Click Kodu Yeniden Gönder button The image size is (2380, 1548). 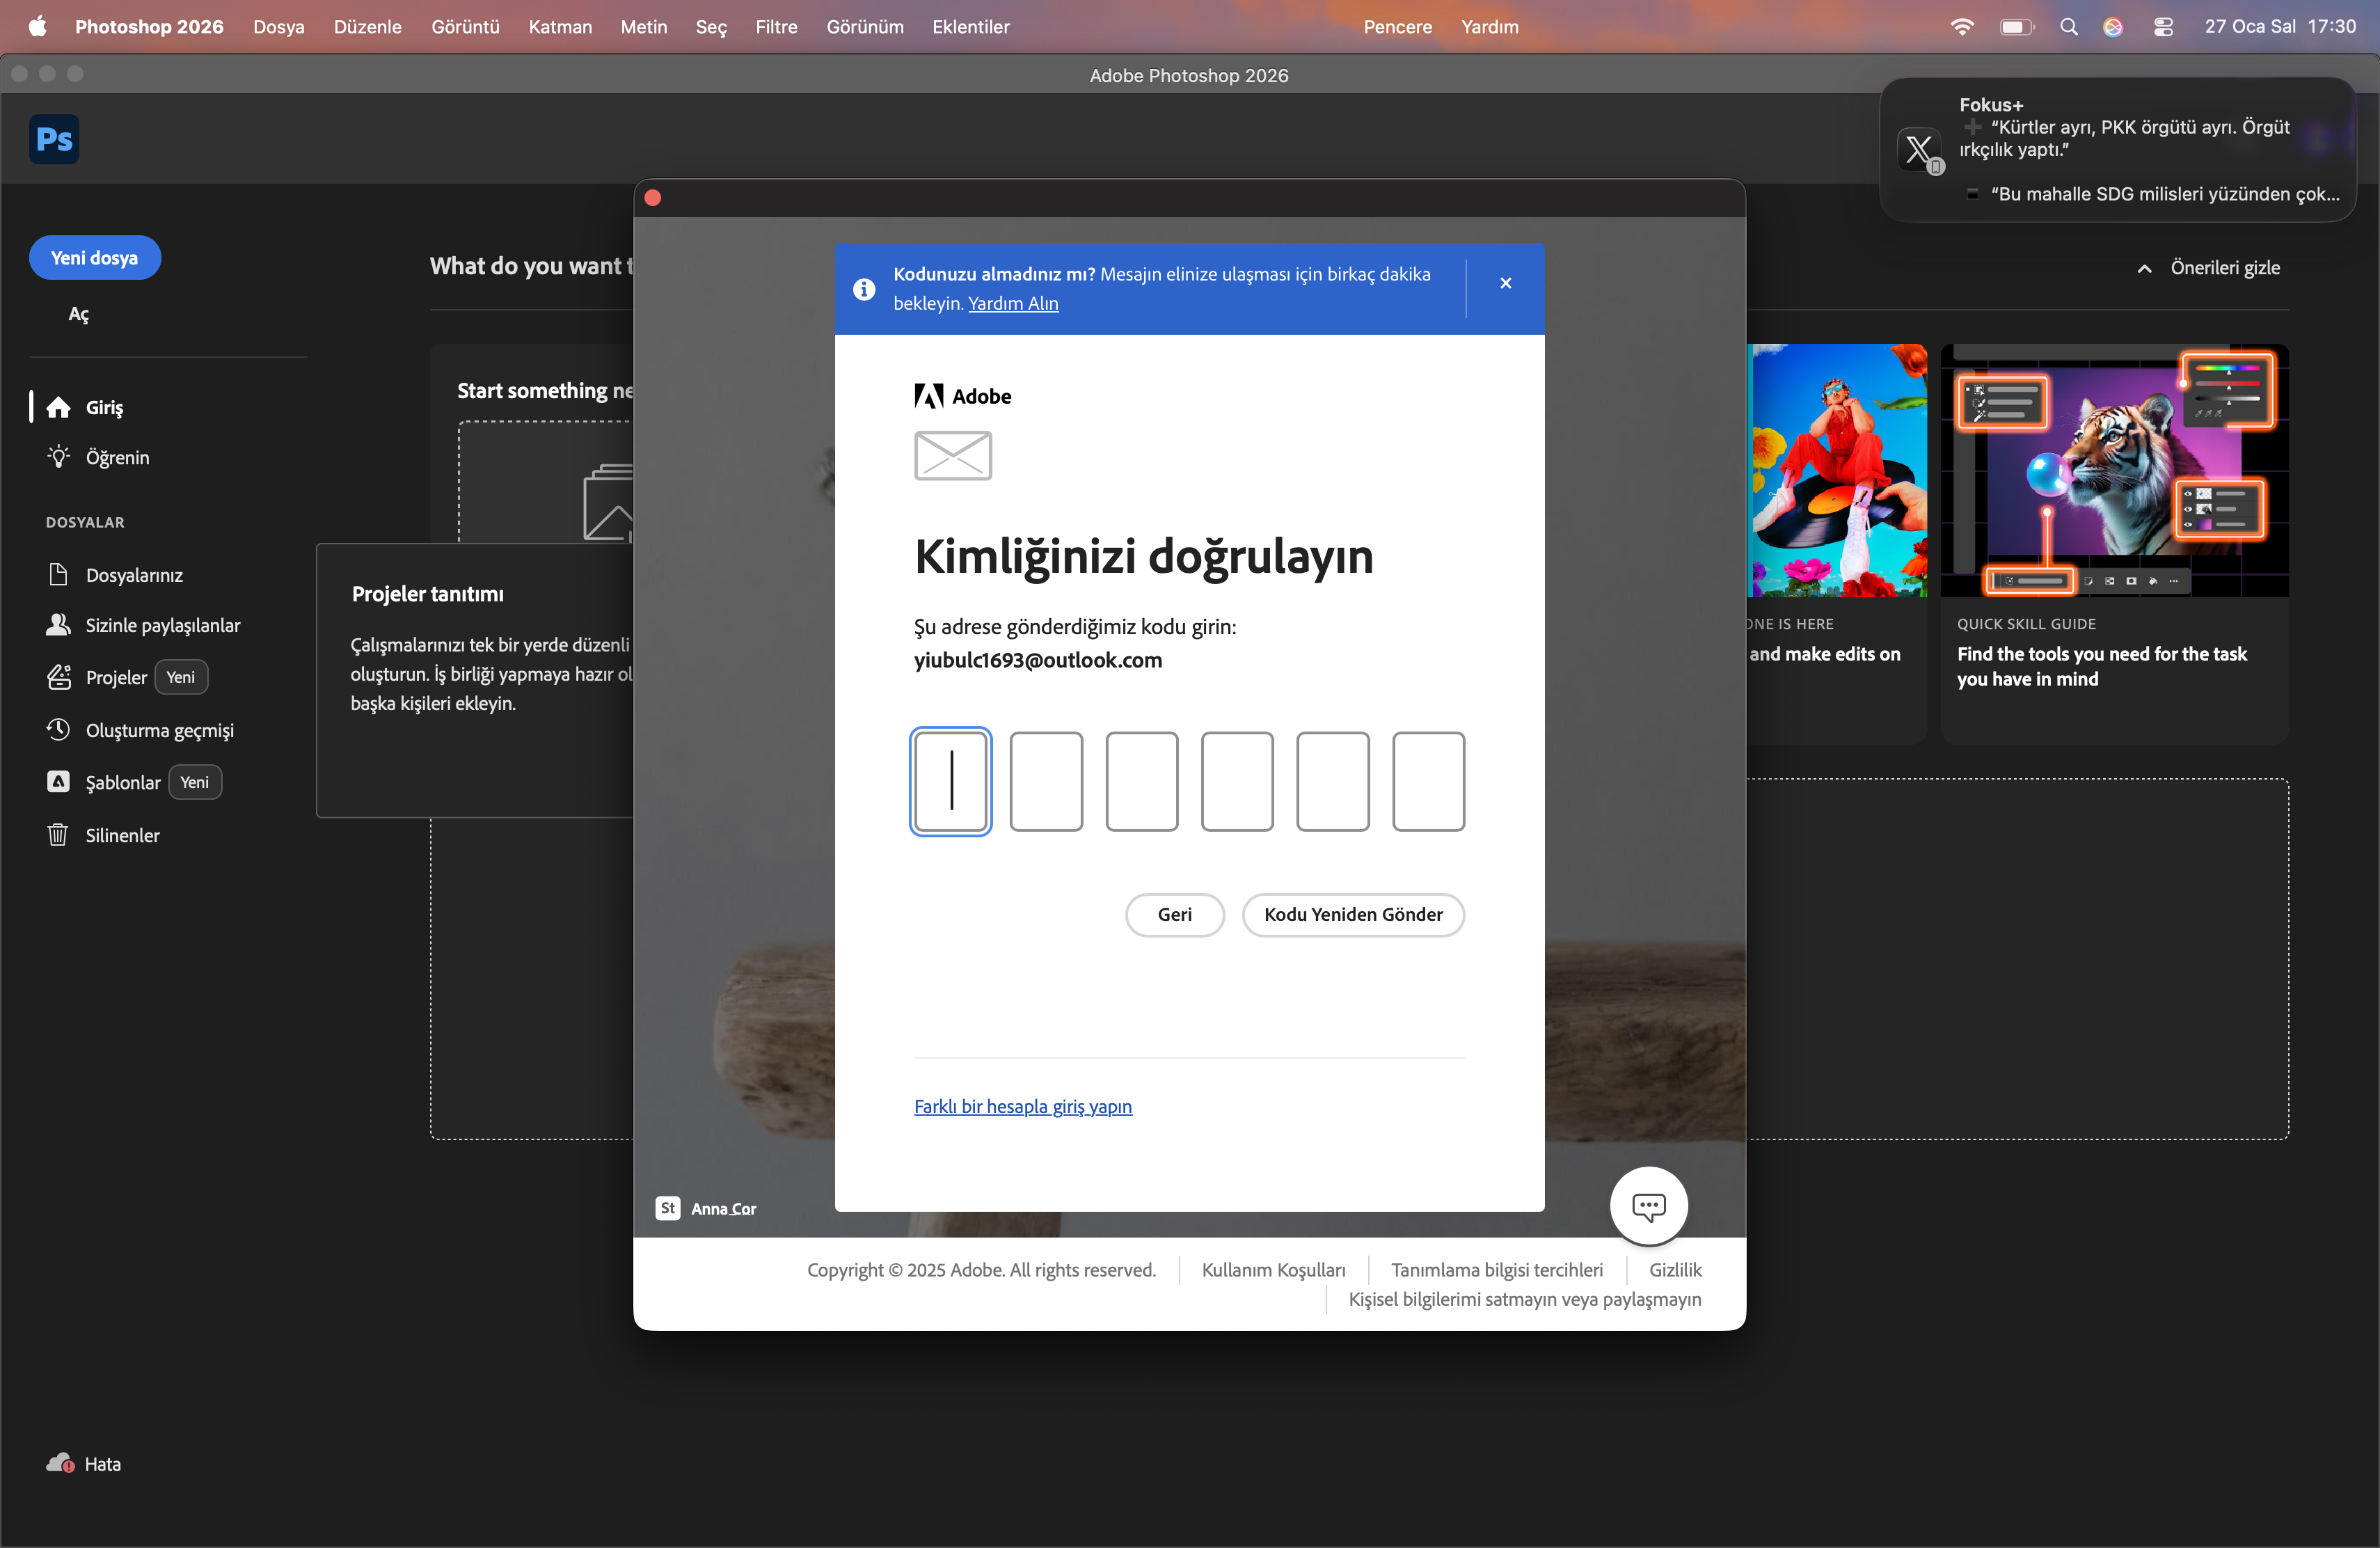click(x=1354, y=915)
